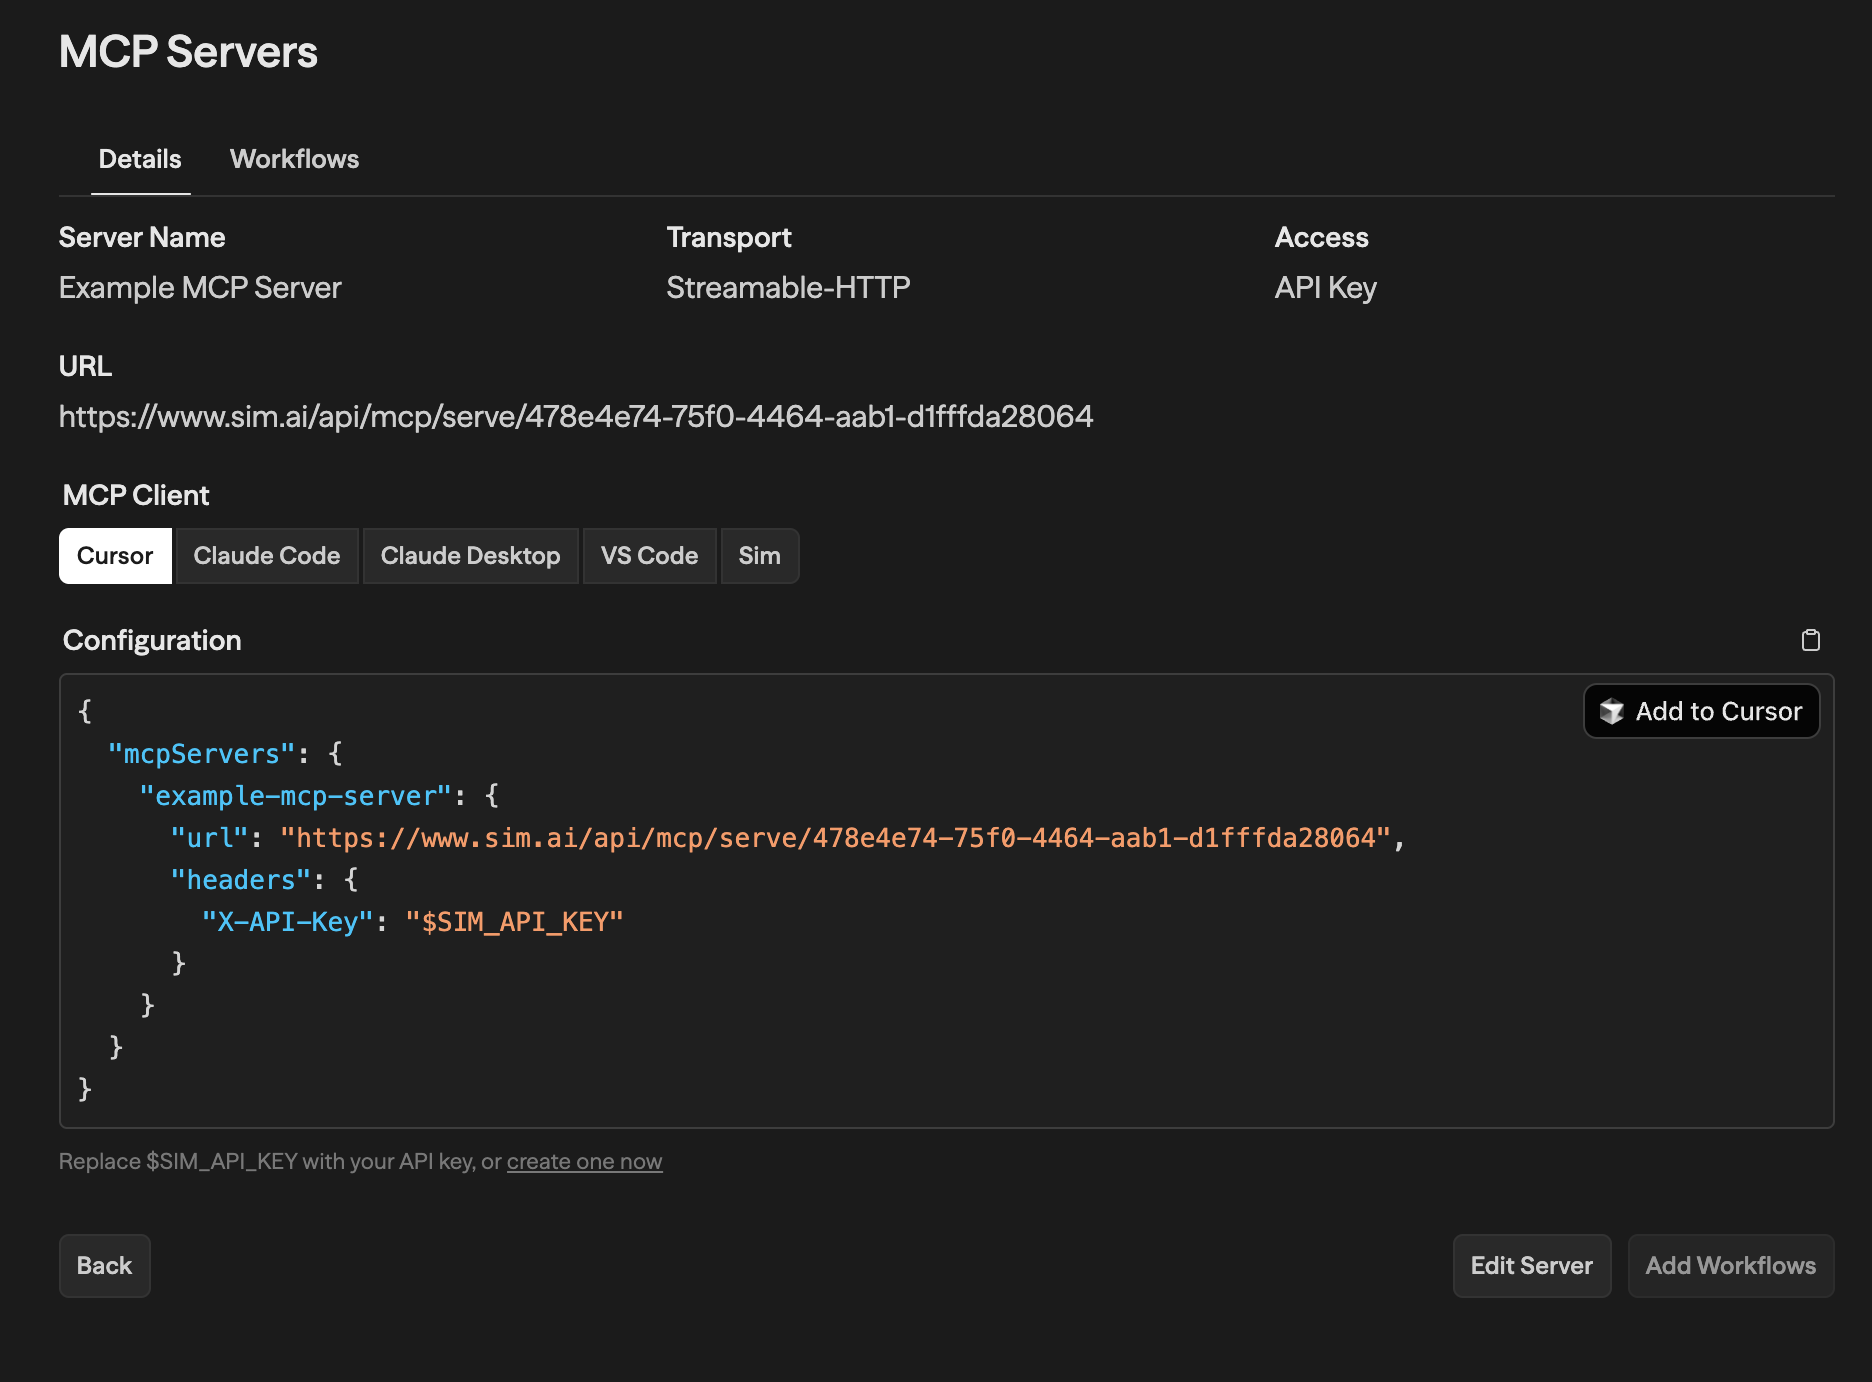Click the 'API Key' access value
Screen dimensions: 1872x1382
point(1325,288)
